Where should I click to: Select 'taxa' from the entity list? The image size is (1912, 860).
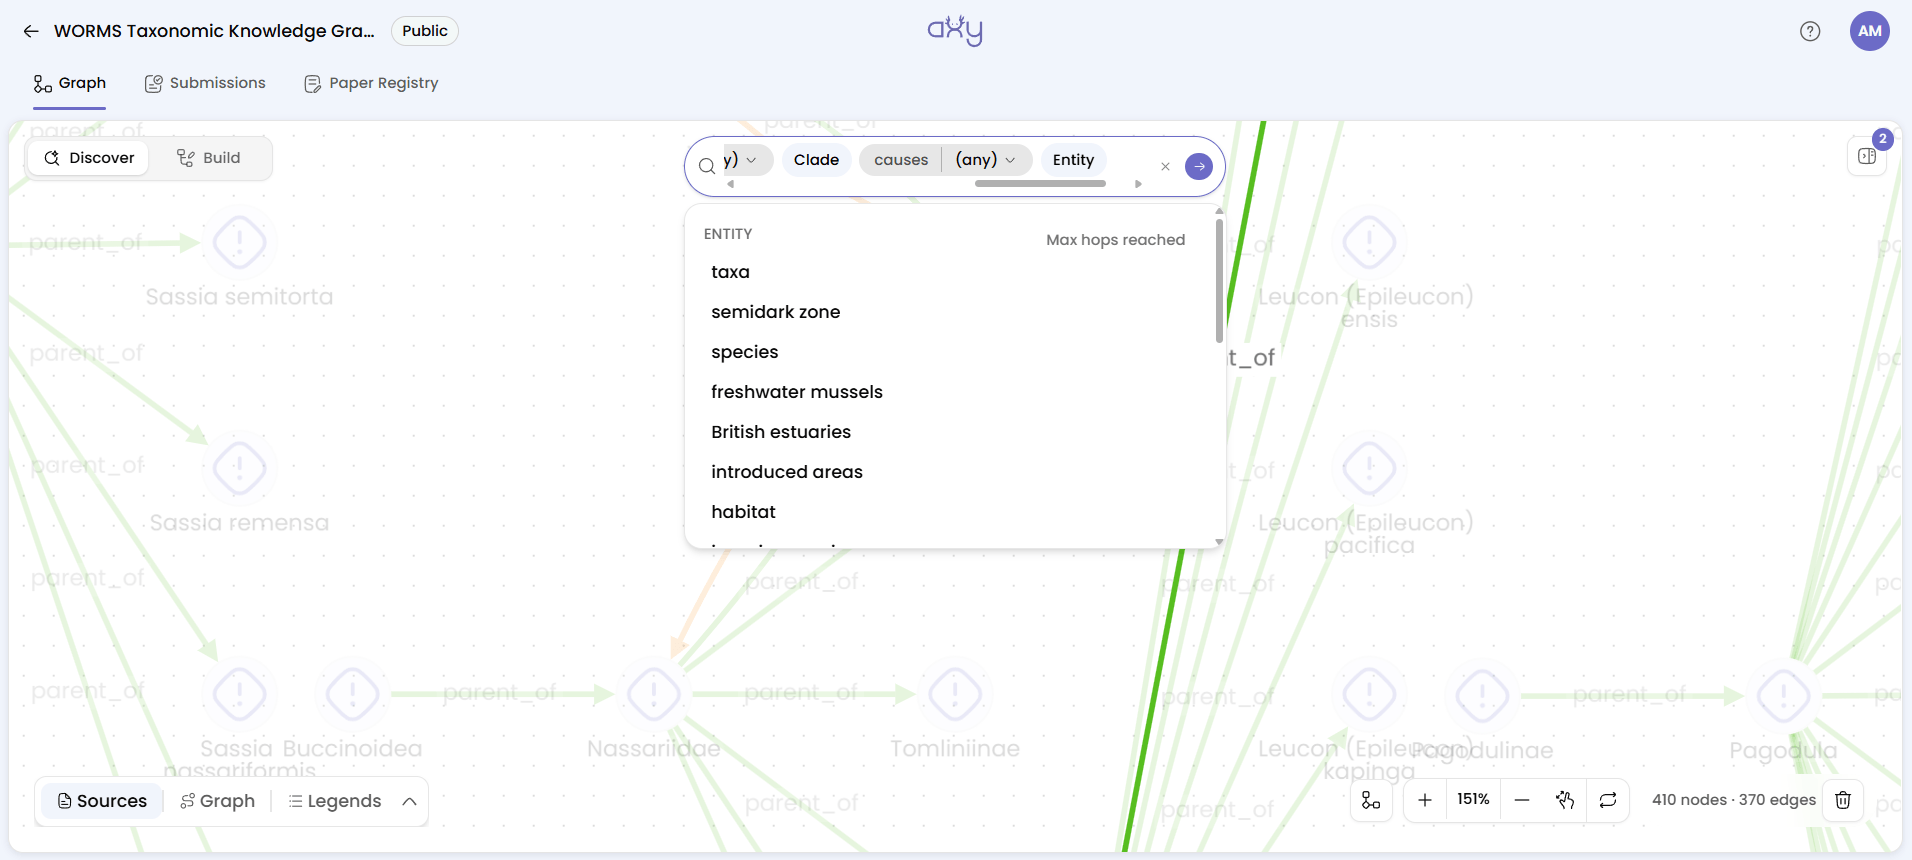(x=950, y=272)
